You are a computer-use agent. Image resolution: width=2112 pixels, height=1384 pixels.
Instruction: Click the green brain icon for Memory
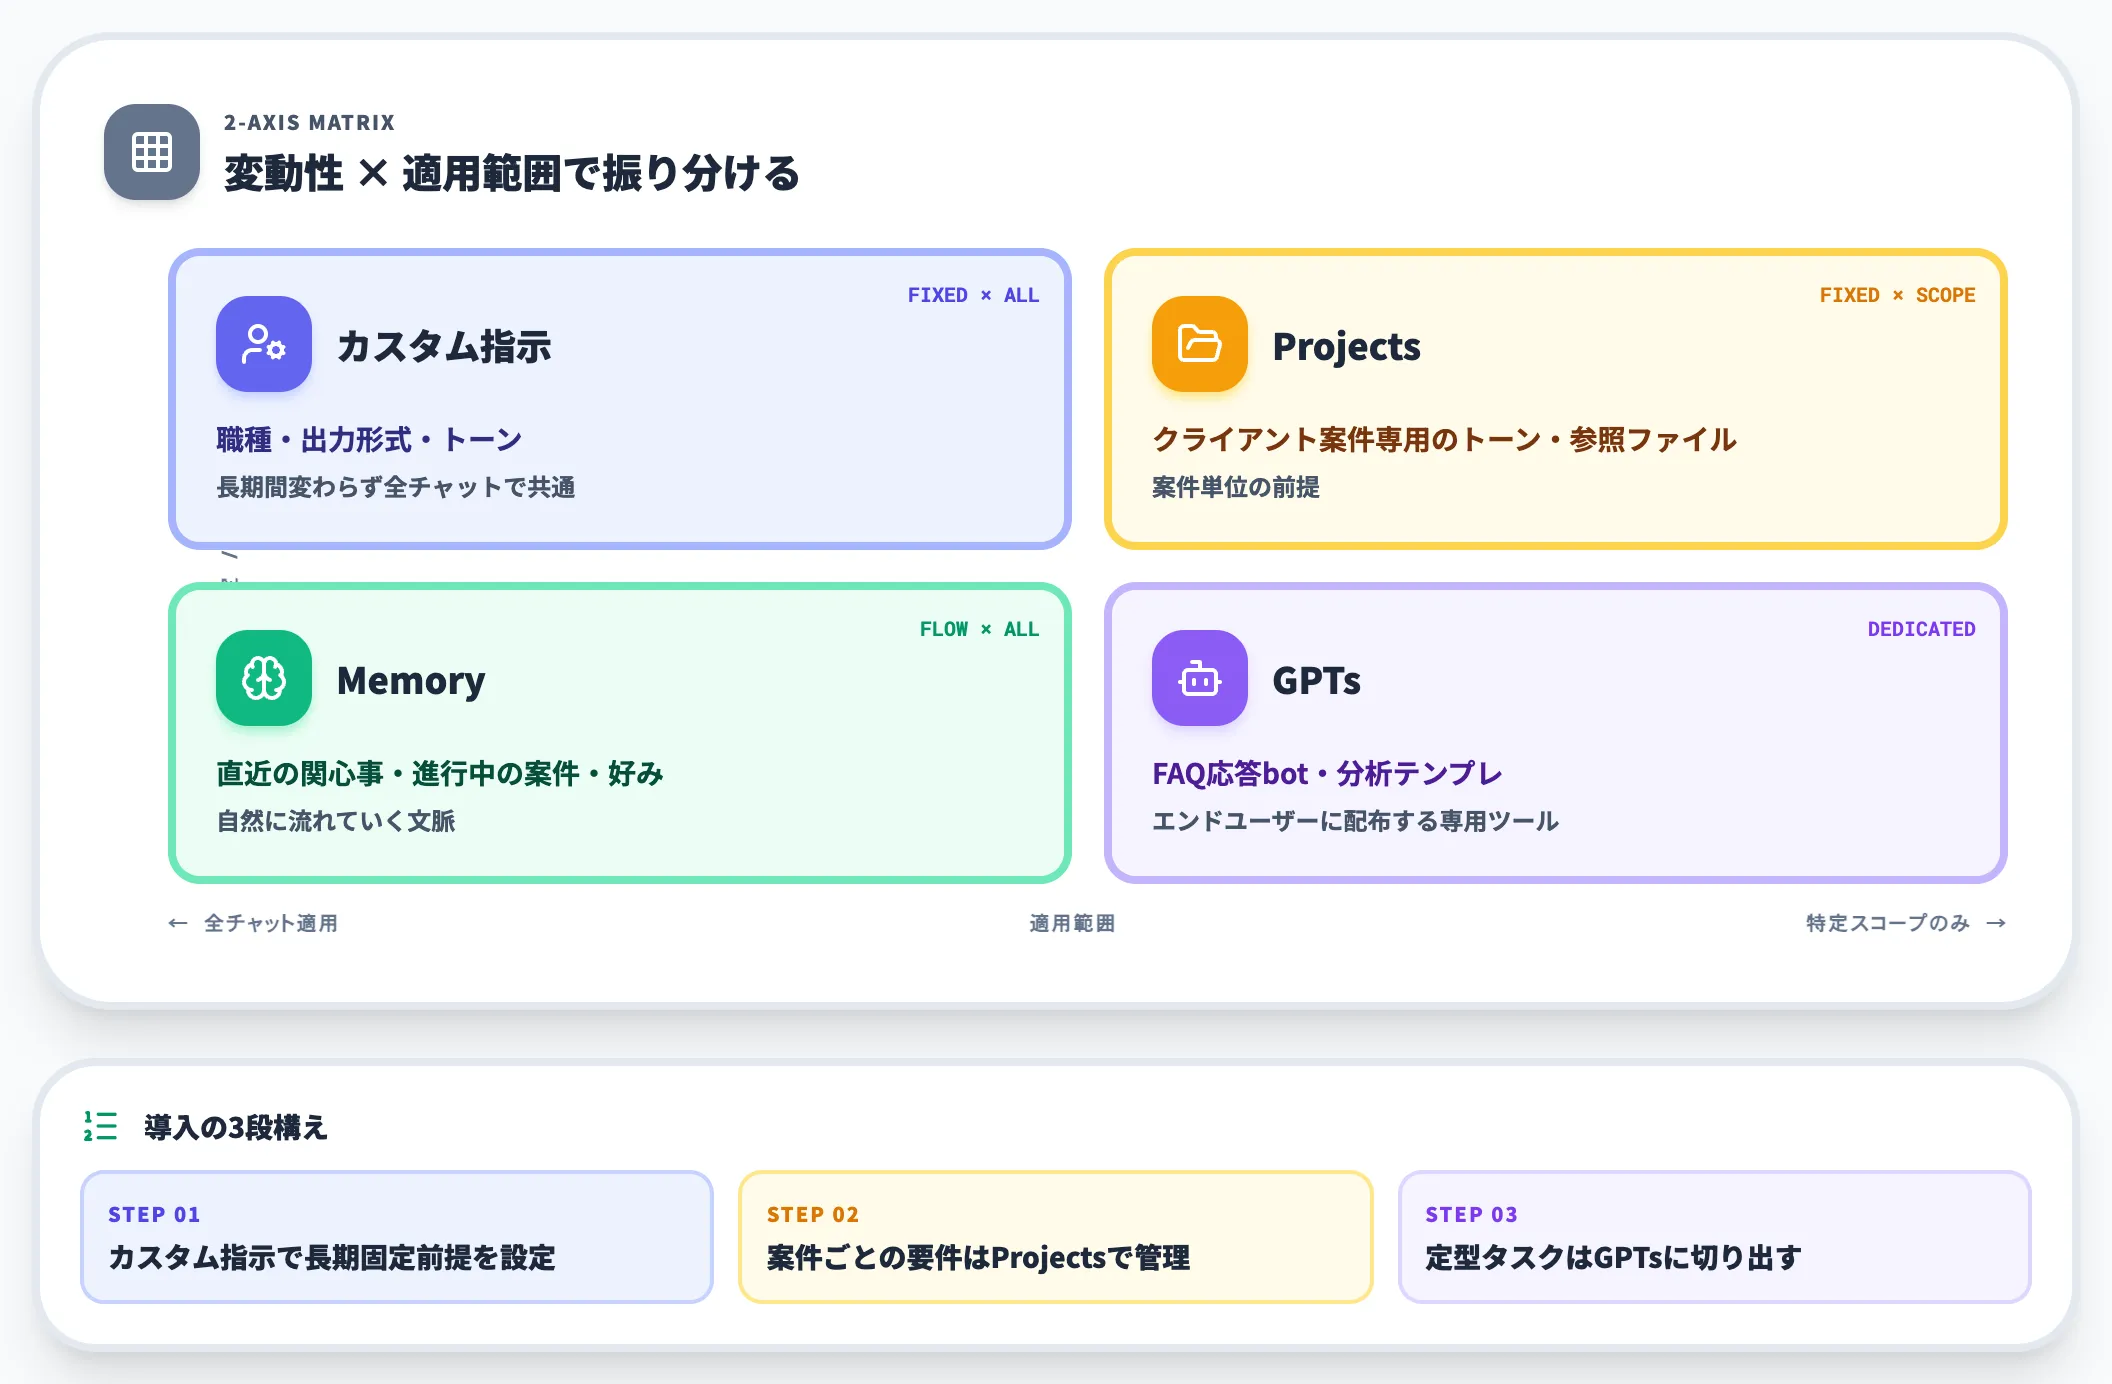[x=264, y=678]
